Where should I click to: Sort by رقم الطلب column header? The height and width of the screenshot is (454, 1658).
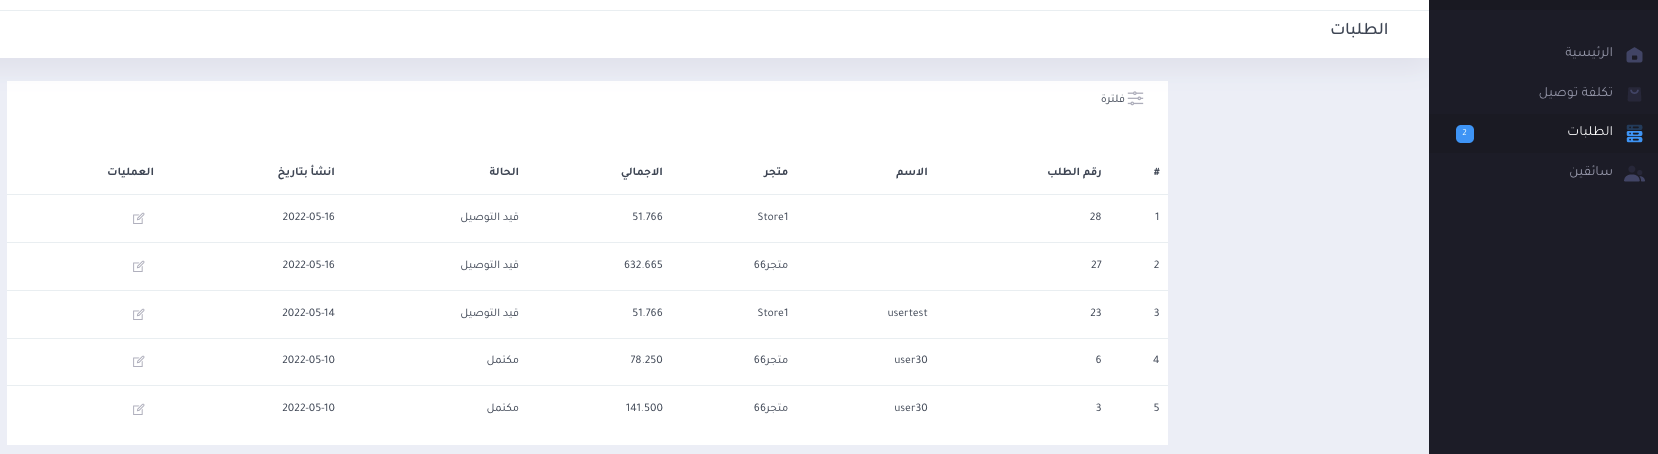[1074, 172]
